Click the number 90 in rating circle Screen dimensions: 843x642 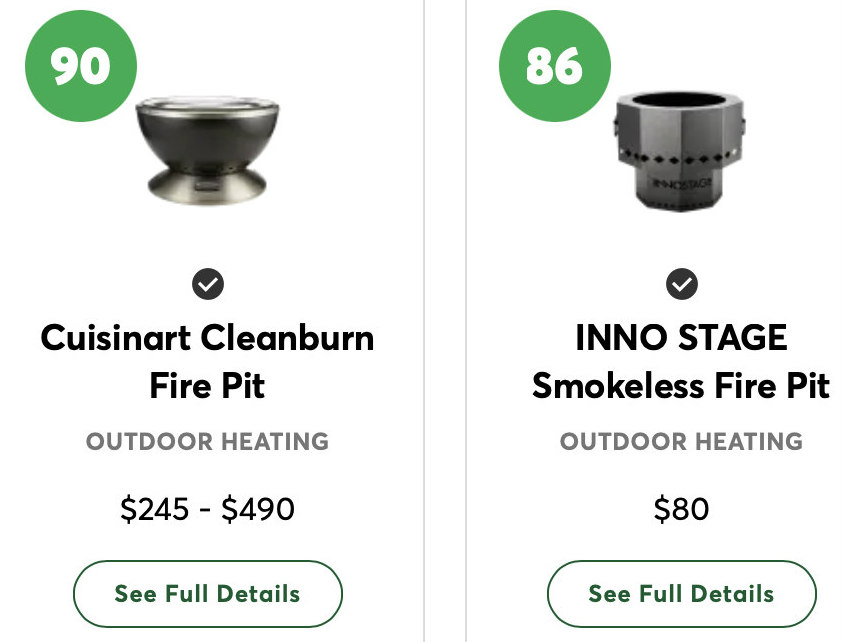(x=80, y=66)
